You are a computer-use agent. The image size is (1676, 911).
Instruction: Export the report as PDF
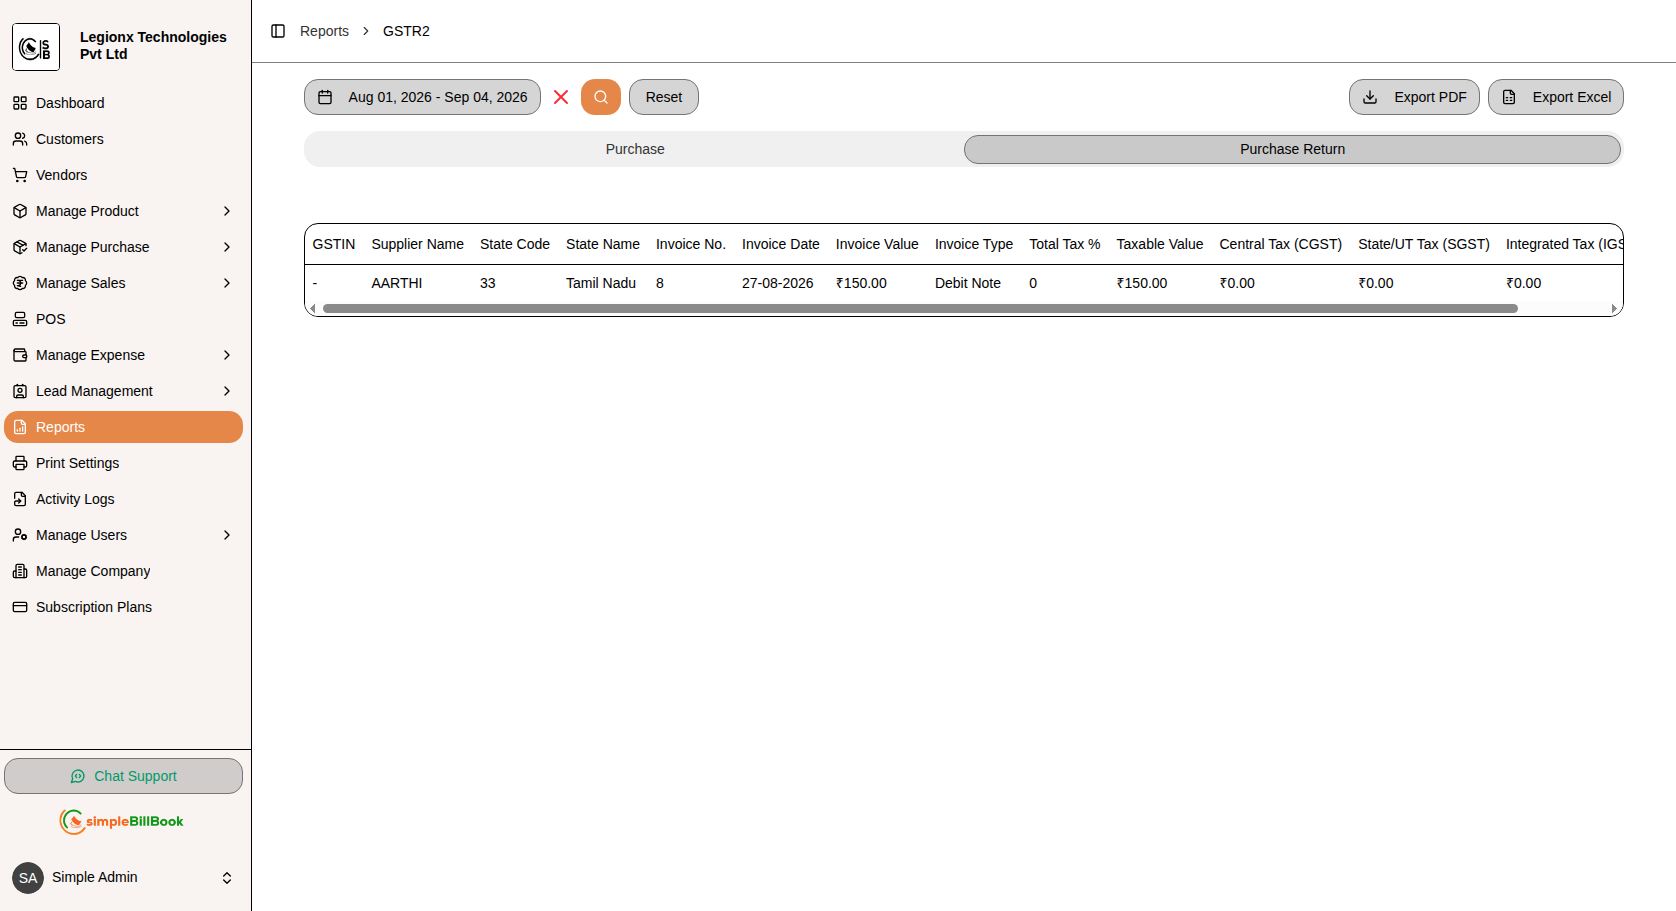pos(1414,97)
